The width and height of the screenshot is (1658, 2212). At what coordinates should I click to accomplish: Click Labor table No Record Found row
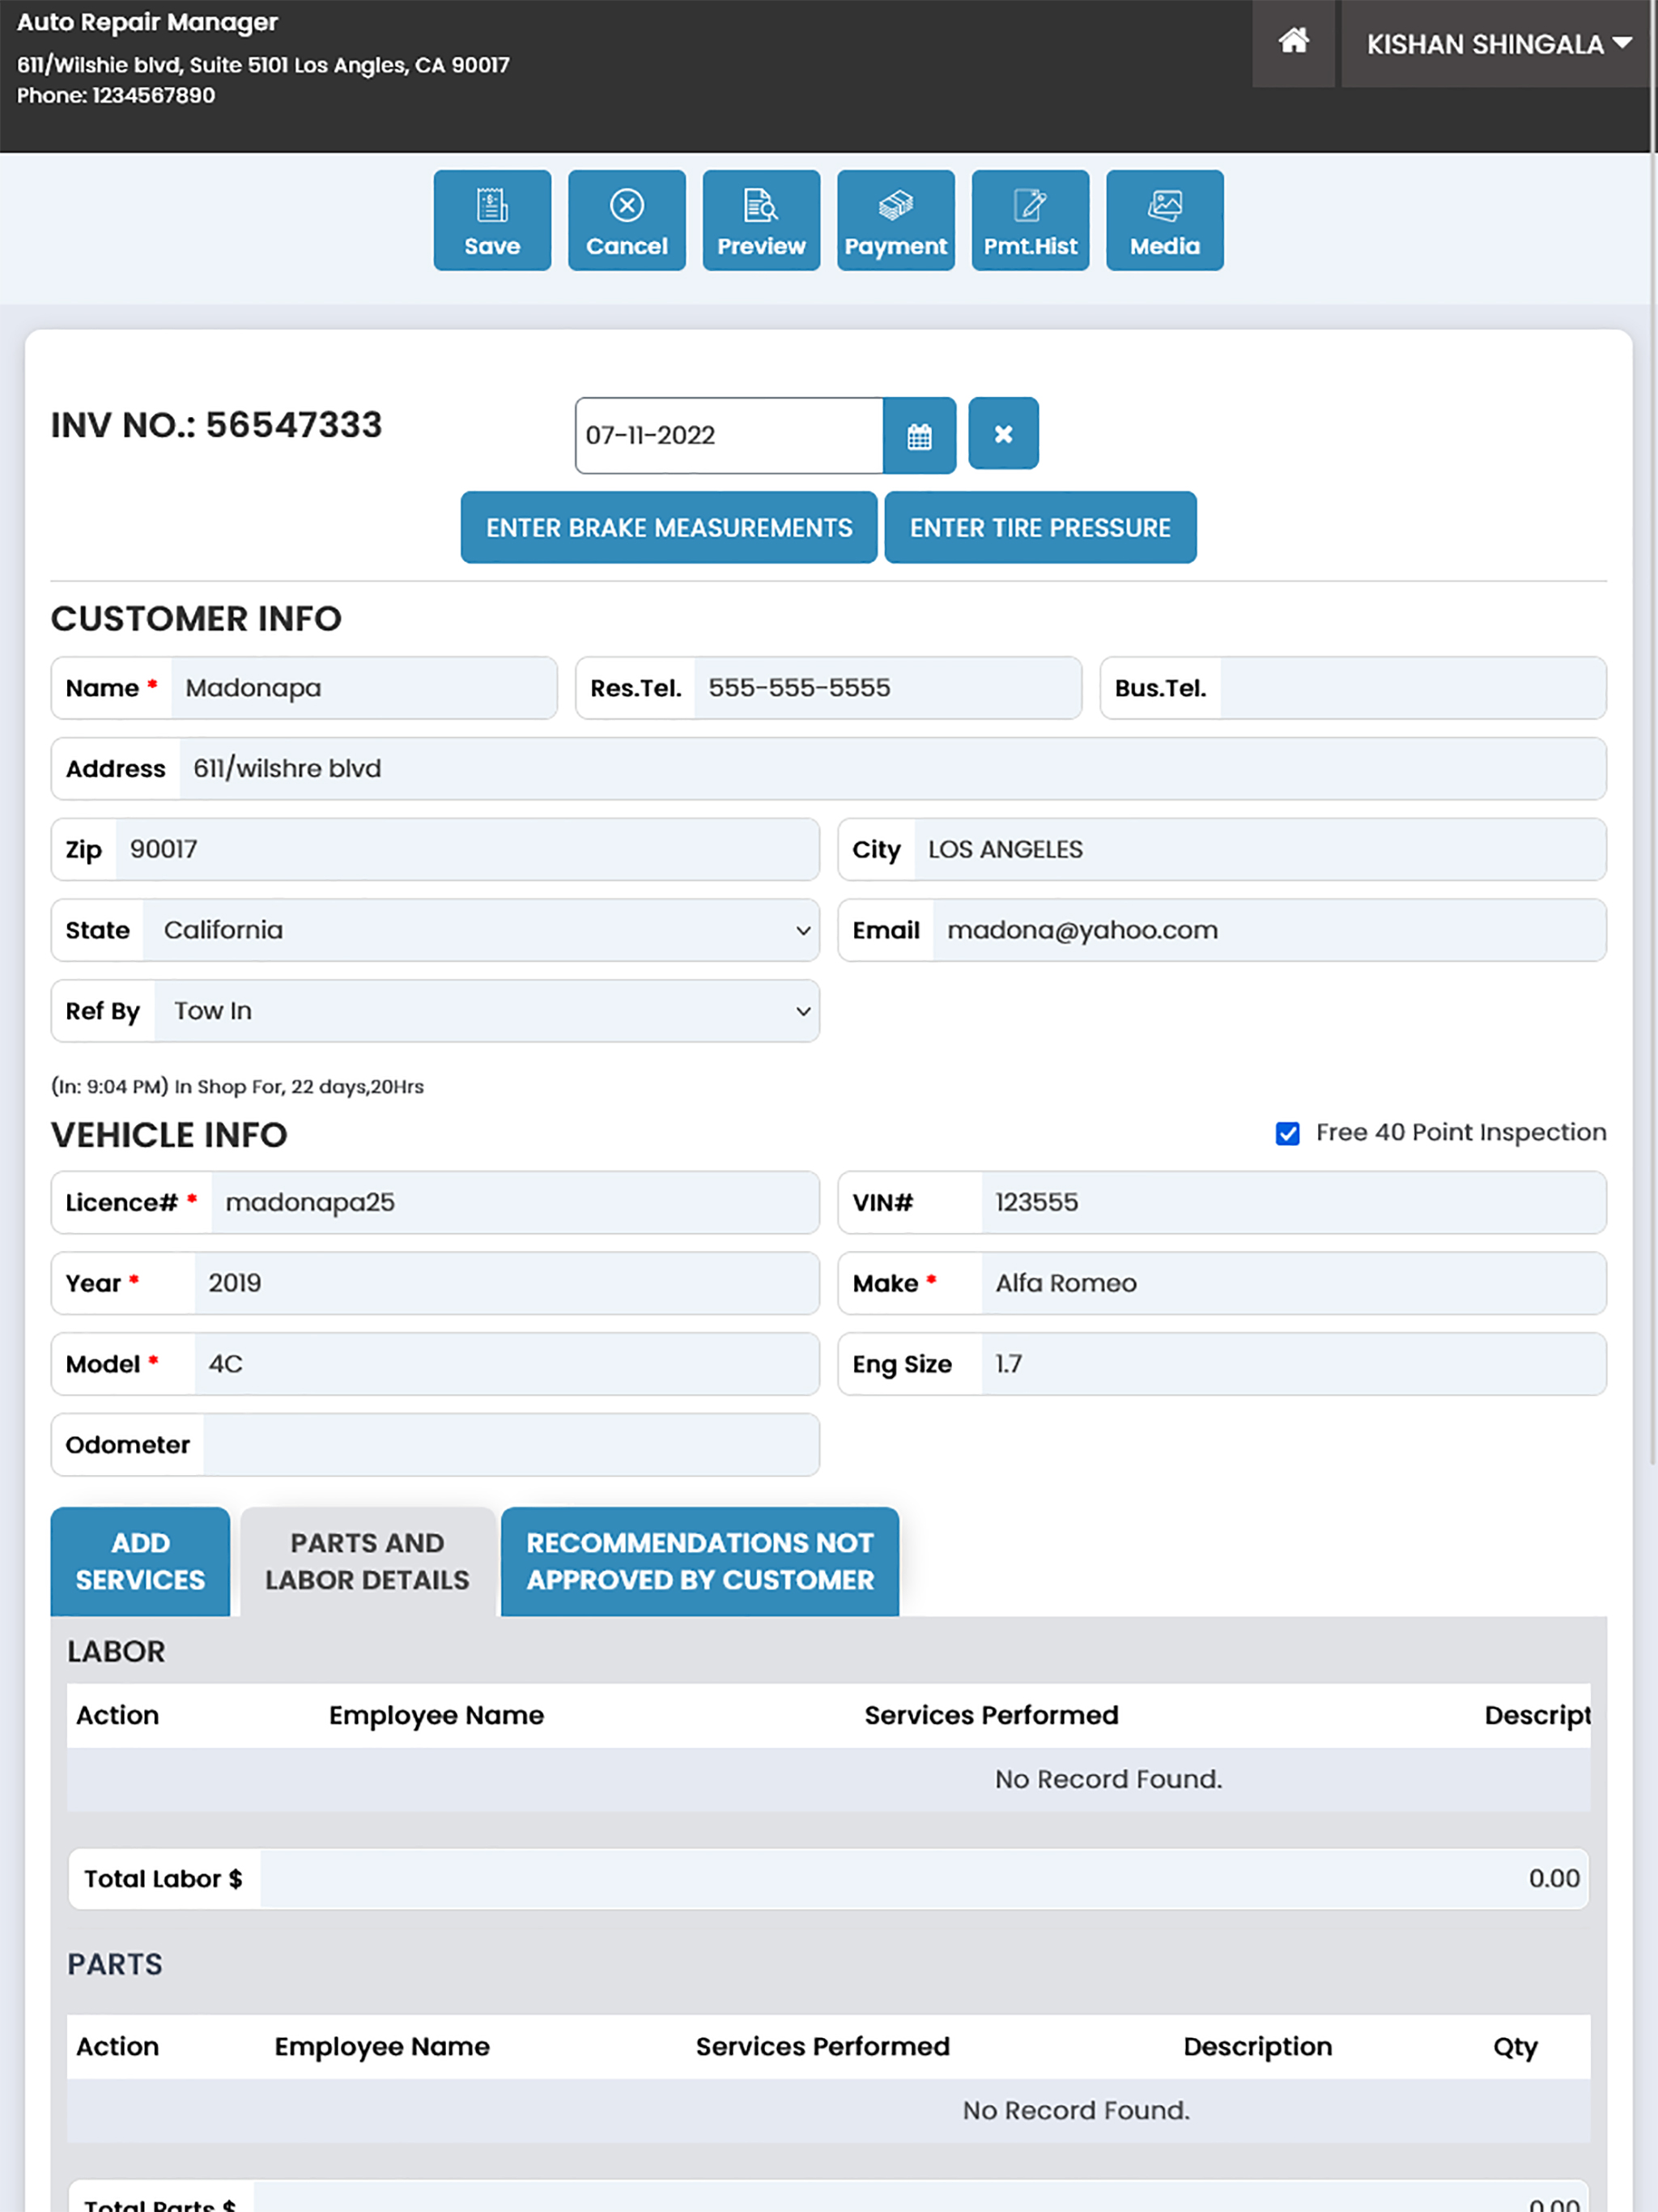(828, 1780)
